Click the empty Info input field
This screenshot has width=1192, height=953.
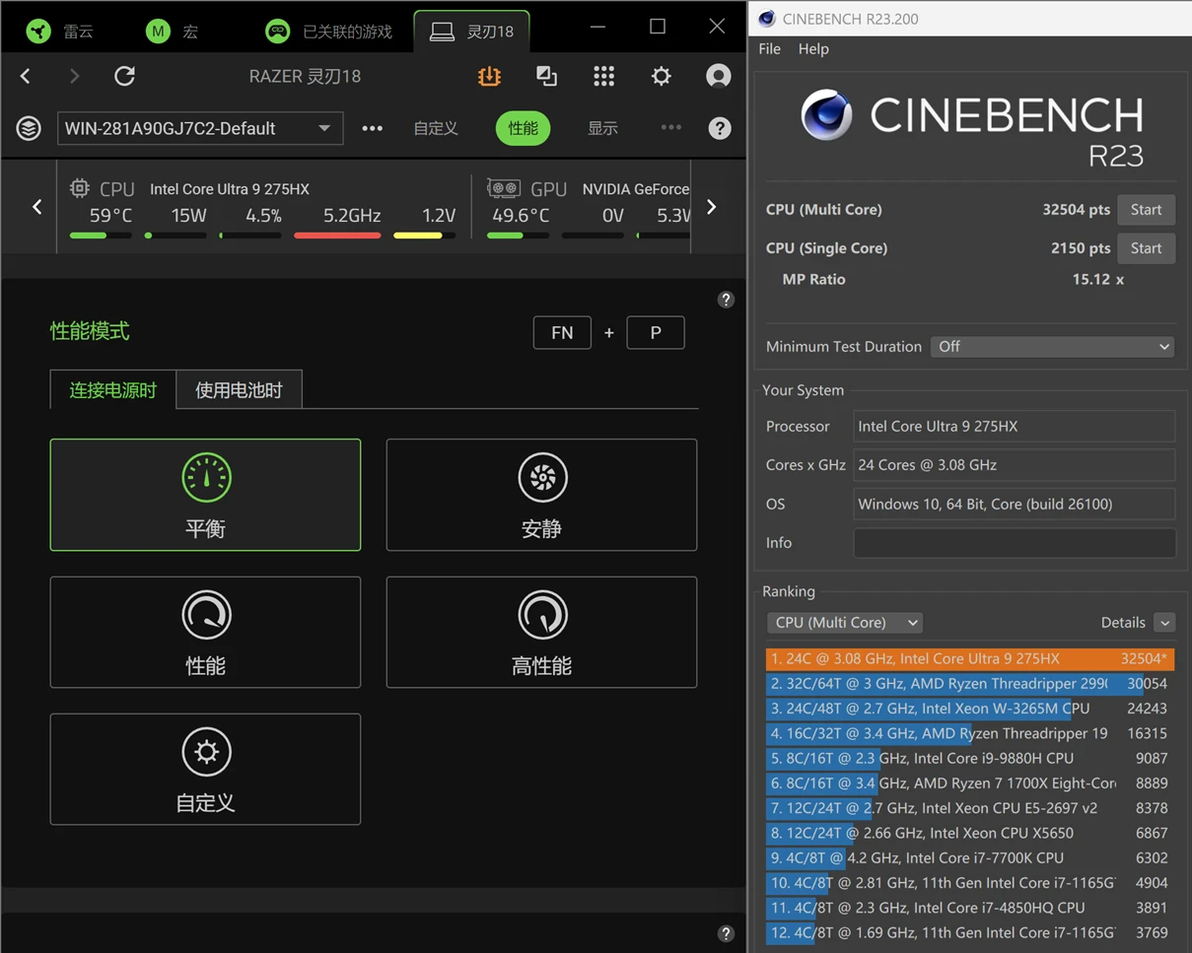click(x=1014, y=543)
